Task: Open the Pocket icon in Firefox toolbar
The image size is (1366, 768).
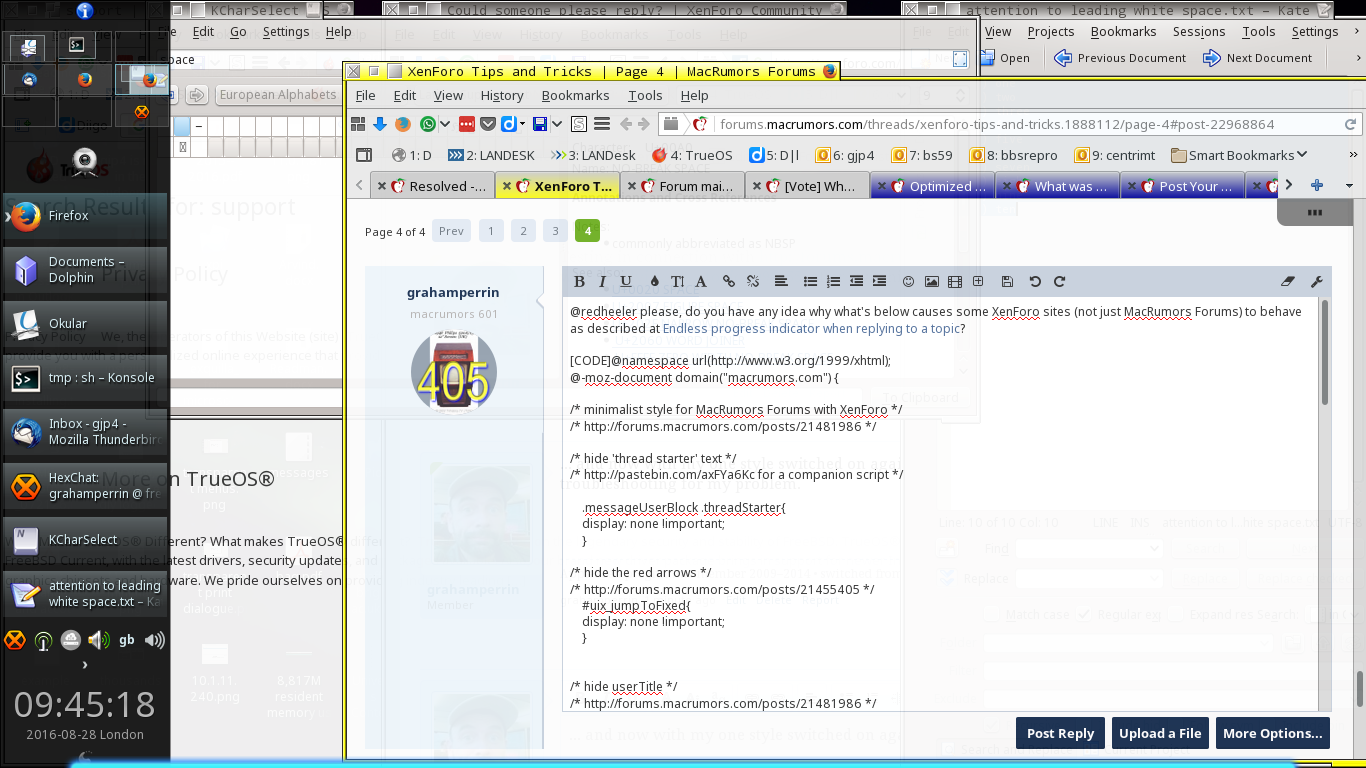Action: tap(488, 124)
